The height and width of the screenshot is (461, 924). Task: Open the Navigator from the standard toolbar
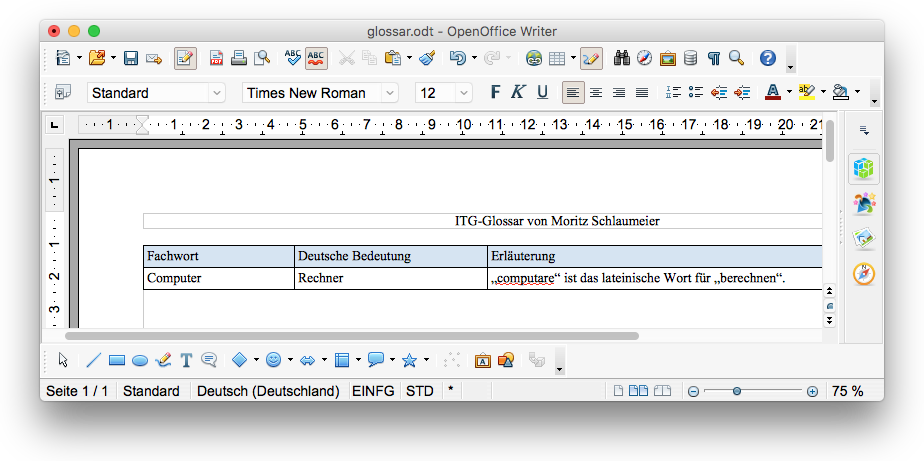point(644,58)
